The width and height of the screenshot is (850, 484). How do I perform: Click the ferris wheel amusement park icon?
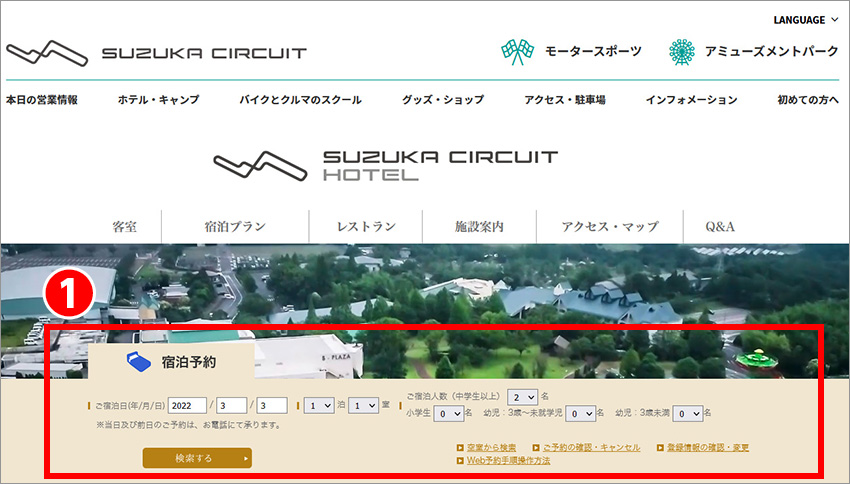click(681, 52)
